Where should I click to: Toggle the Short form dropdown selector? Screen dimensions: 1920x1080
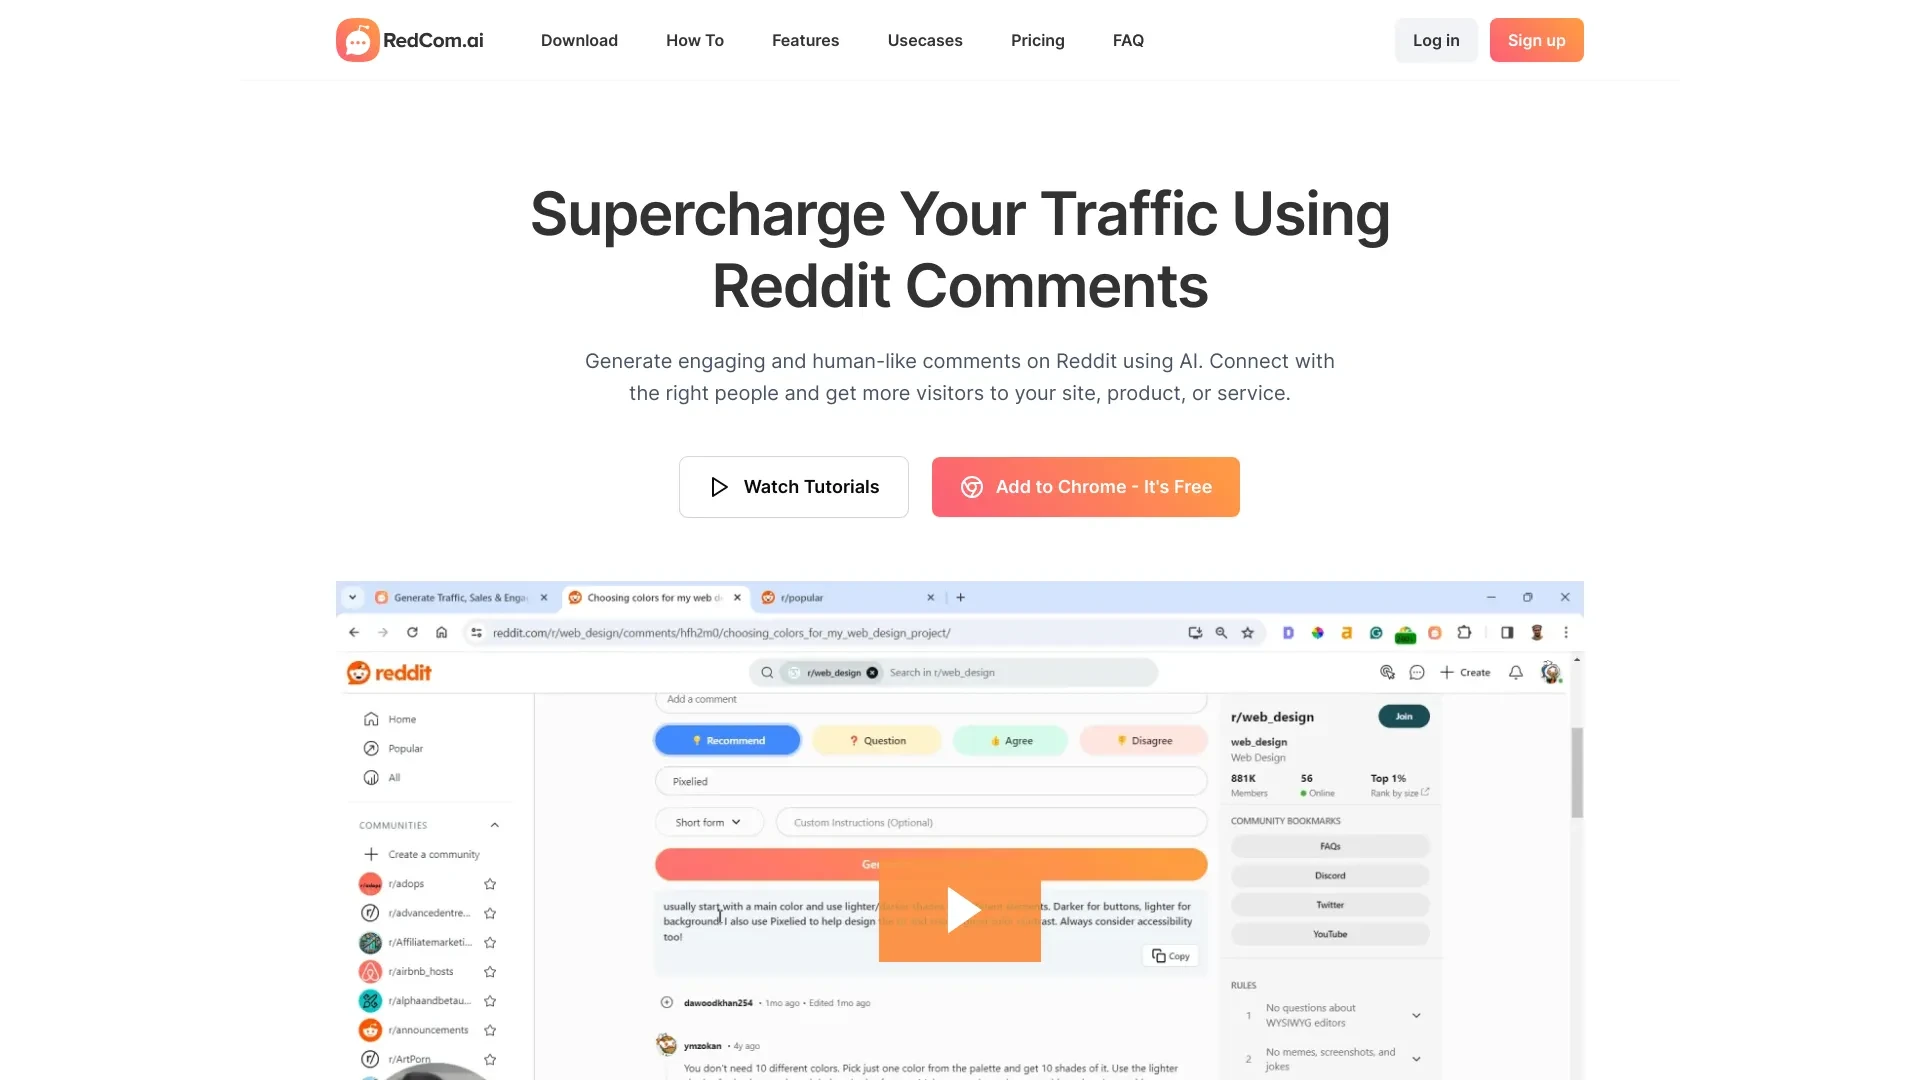(x=708, y=822)
